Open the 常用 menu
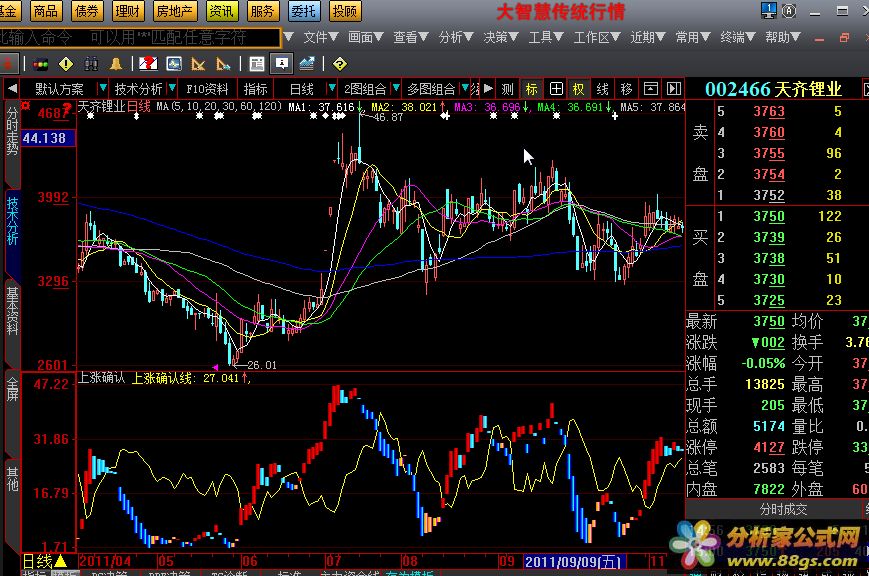This screenshot has width=869, height=576. pos(692,37)
